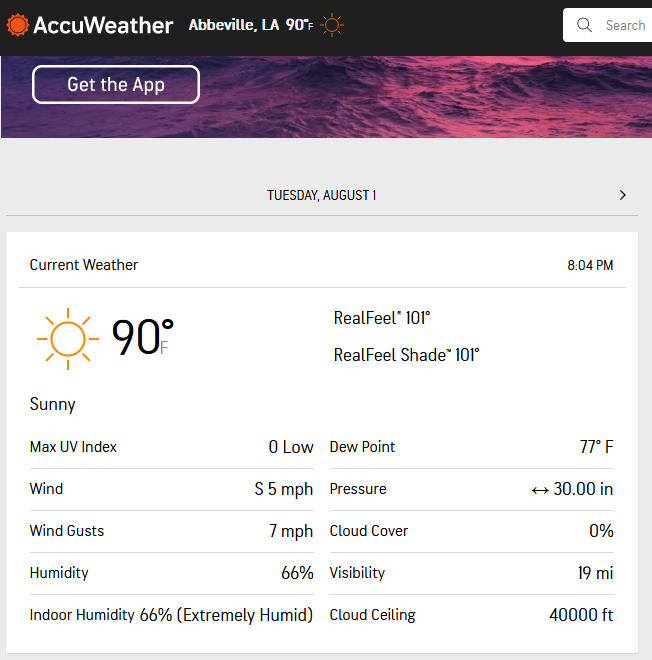The width and height of the screenshot is (652, 660).
Task: Click the search magnifying glass icon
Action: pos(584,25)
